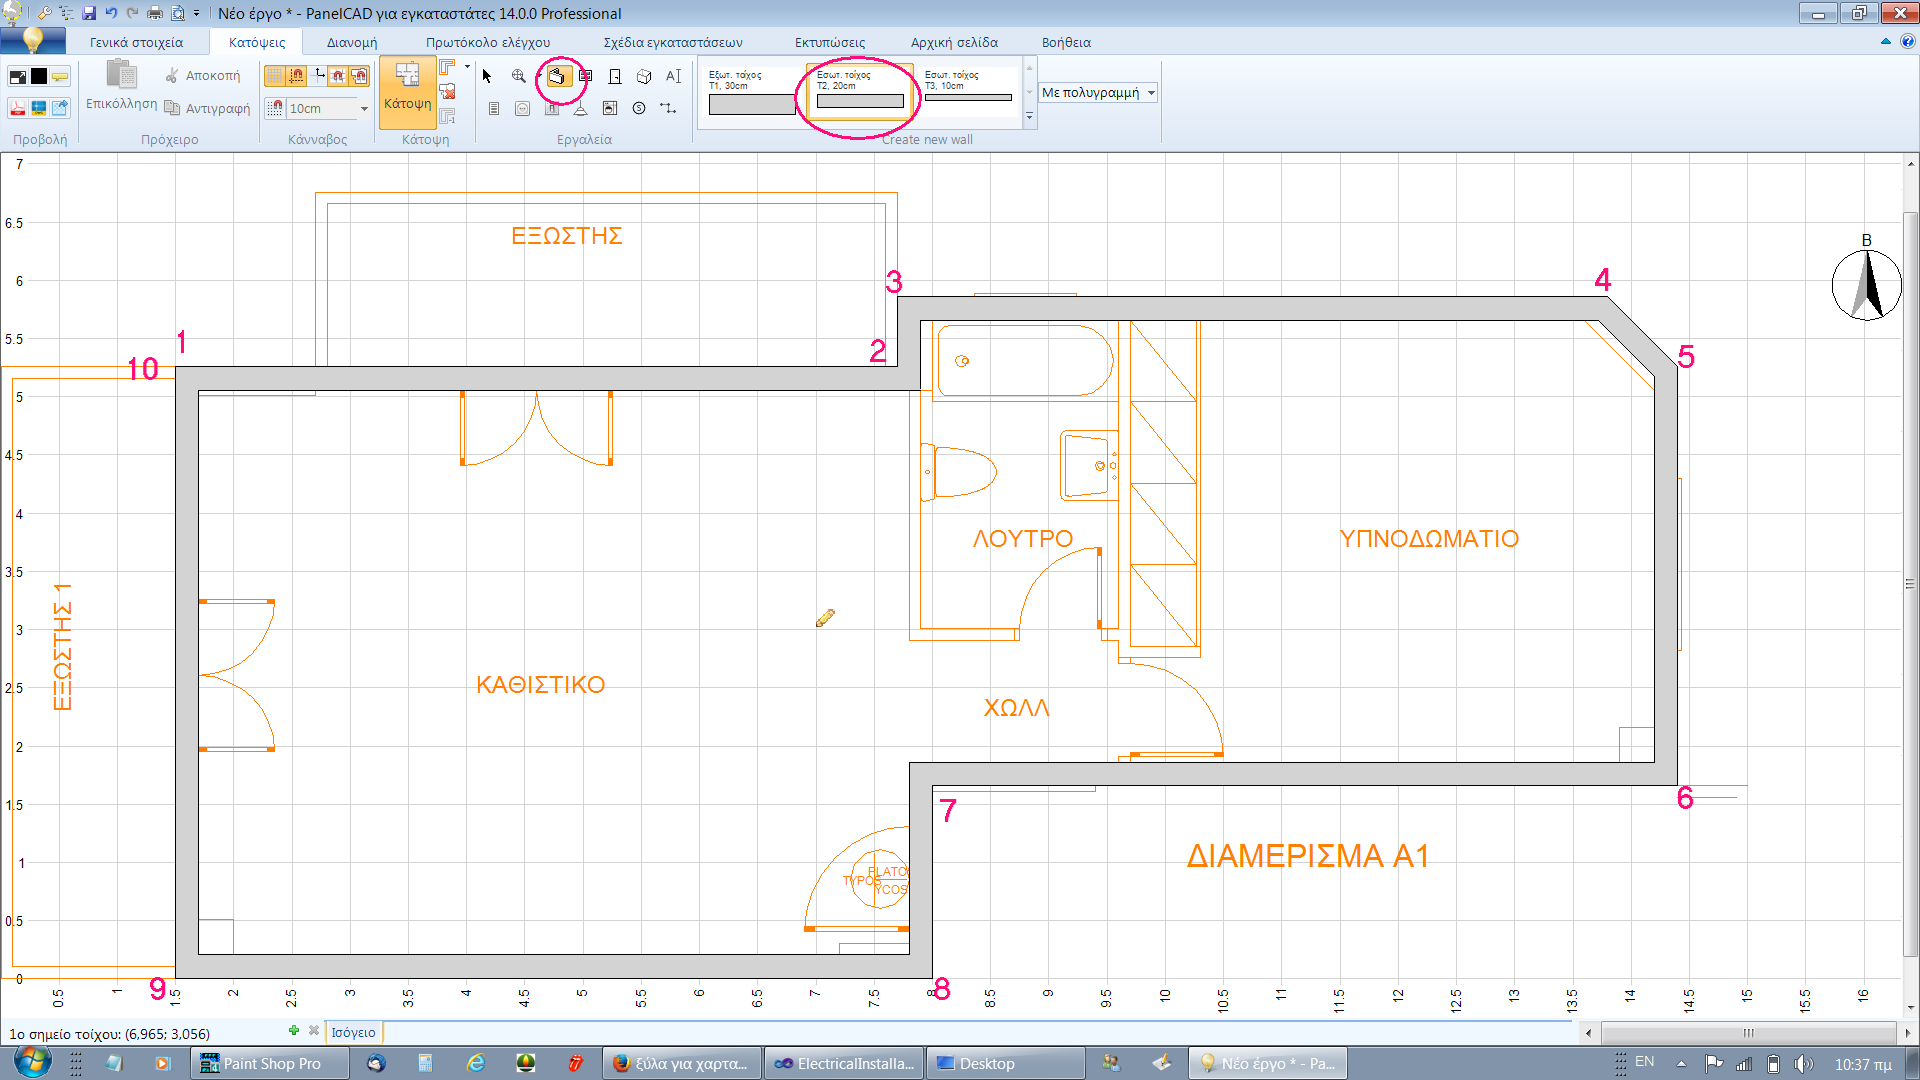The width and height of the screenshot is (1920, 1080).
Task: Switch to the Διανομή ribbon tab
Action: (x=352, y=42)
